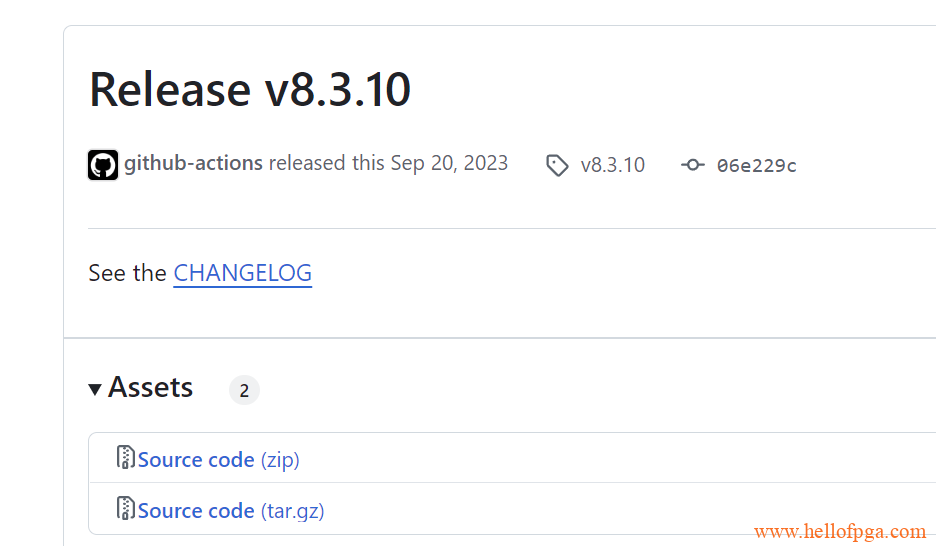Click the Assets heading text
This screenshot has width=936, height=546.
pyautogui.click(x=150, y=387)
